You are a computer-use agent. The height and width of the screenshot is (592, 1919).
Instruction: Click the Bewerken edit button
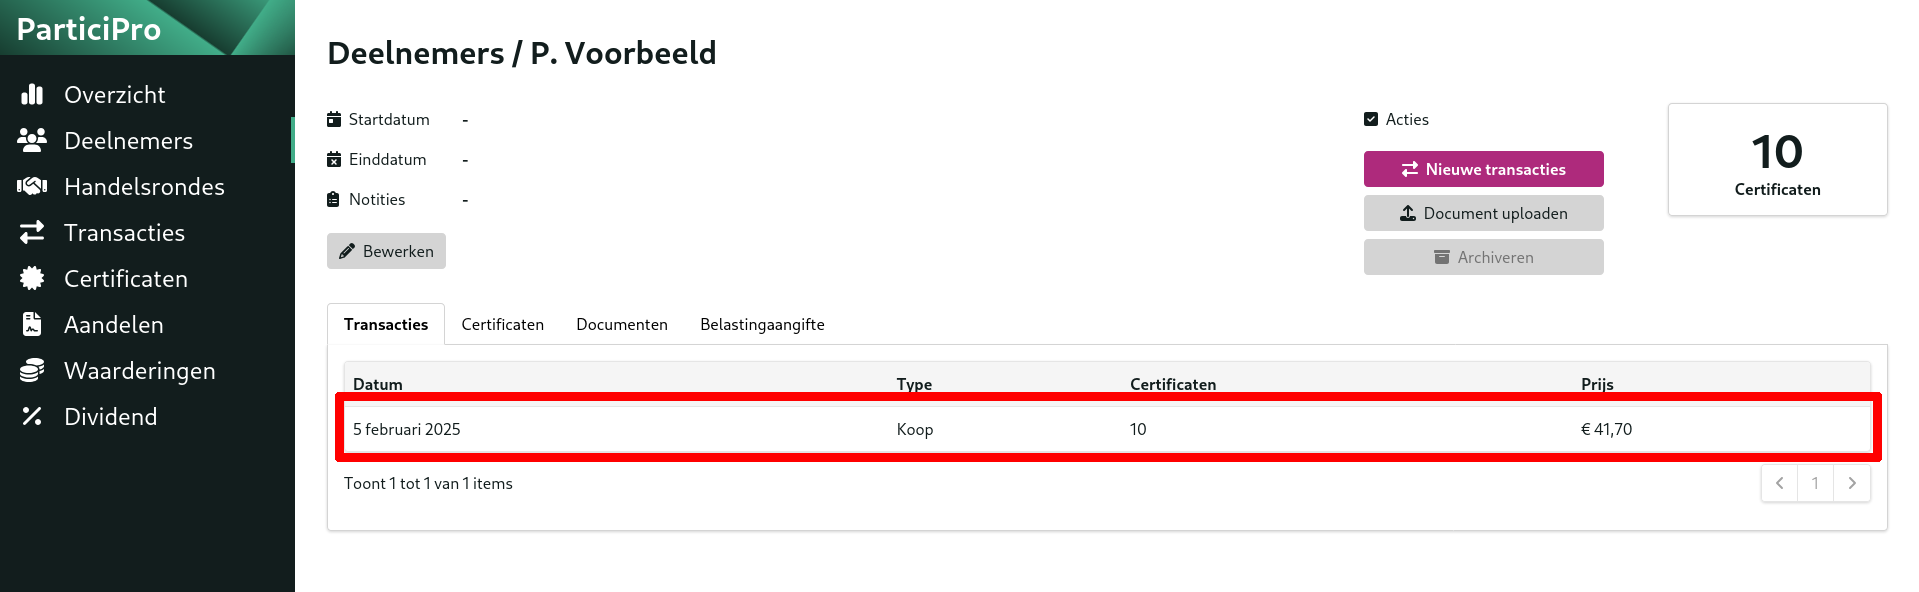[x=386, y=251]
